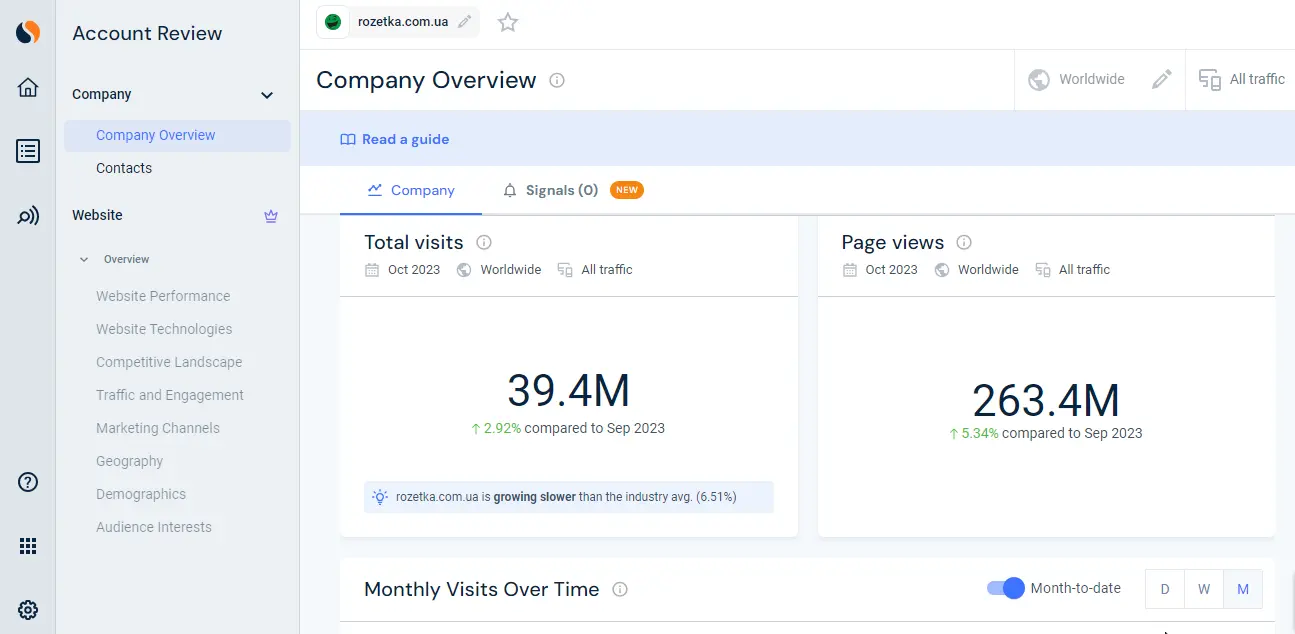
Task: Star the rozetka.com.ua company as favorite
Action: [x=508, y=22]
